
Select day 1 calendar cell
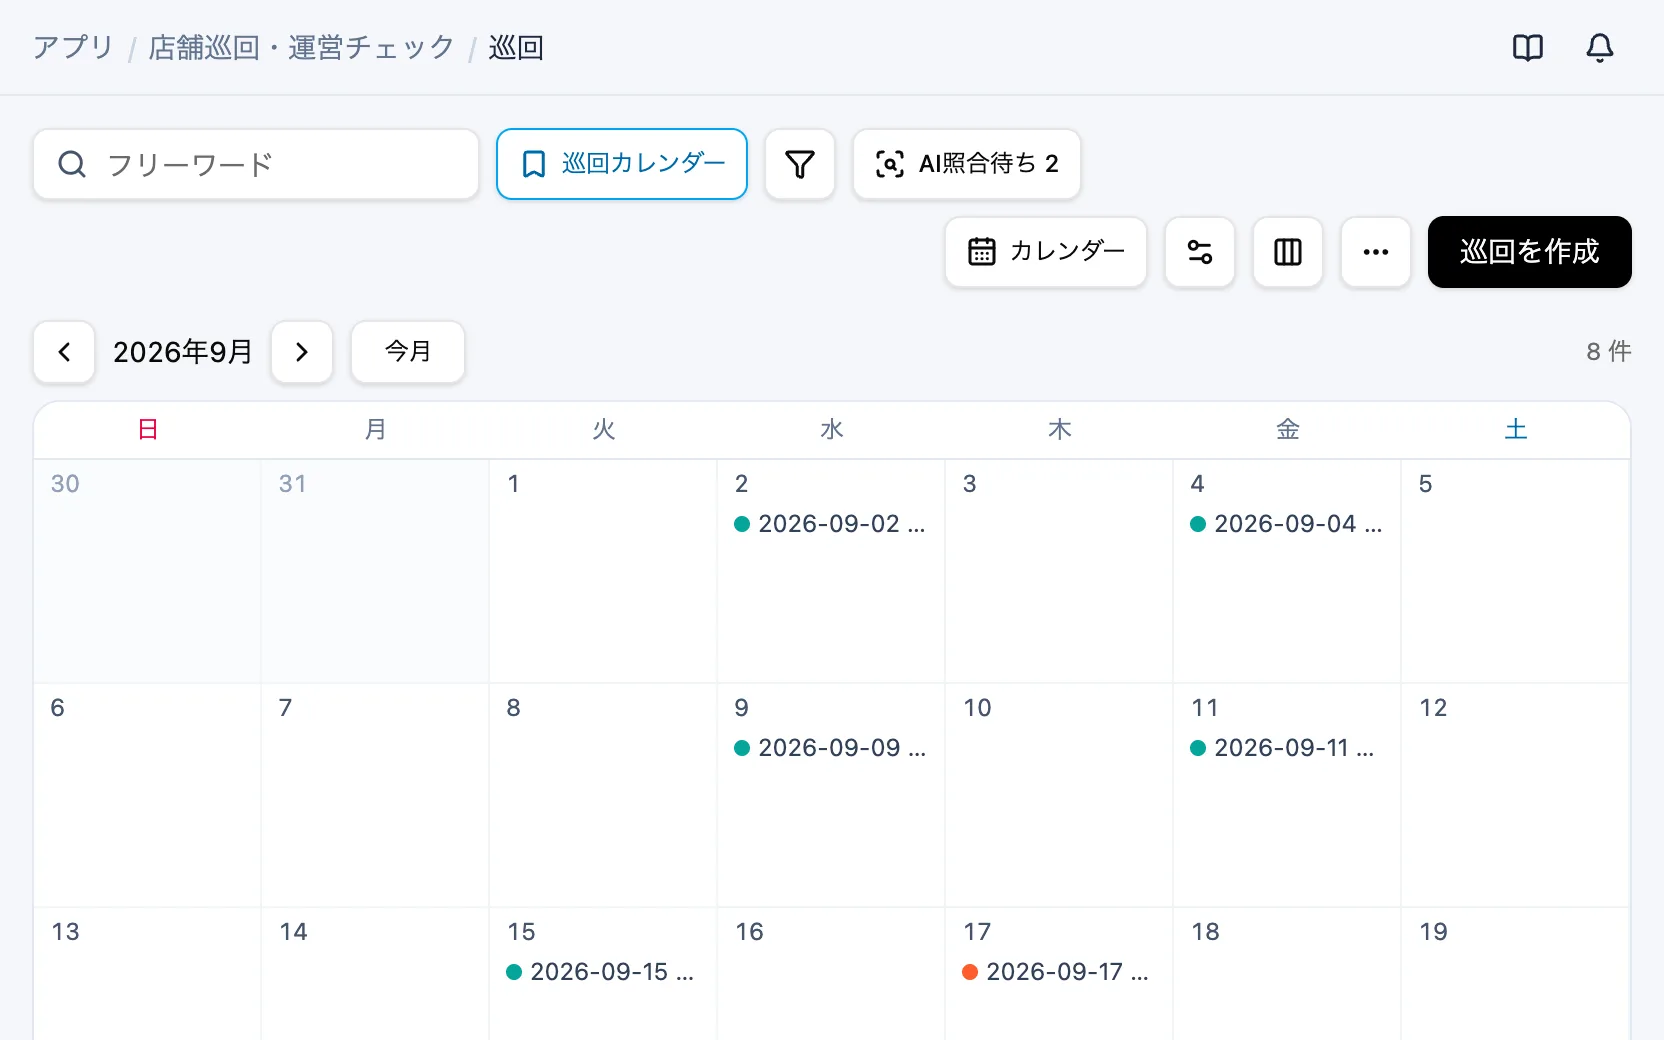pos(603,572)
